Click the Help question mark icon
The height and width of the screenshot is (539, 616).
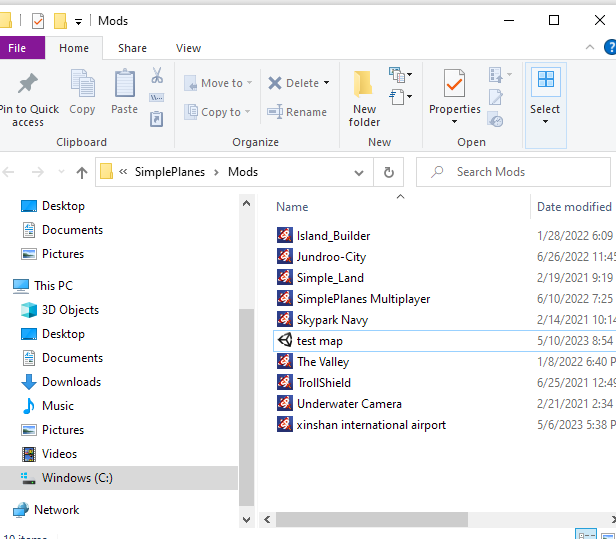610,48
